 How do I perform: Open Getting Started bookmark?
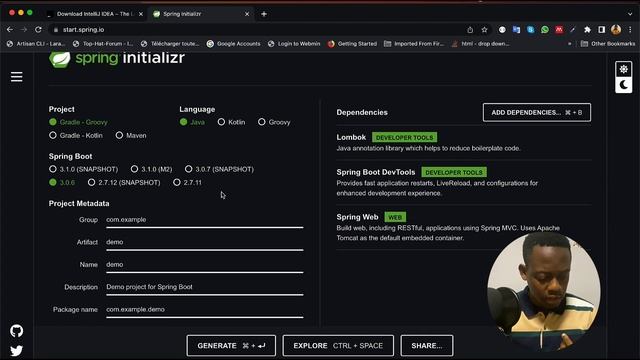[x=353, y=44]
